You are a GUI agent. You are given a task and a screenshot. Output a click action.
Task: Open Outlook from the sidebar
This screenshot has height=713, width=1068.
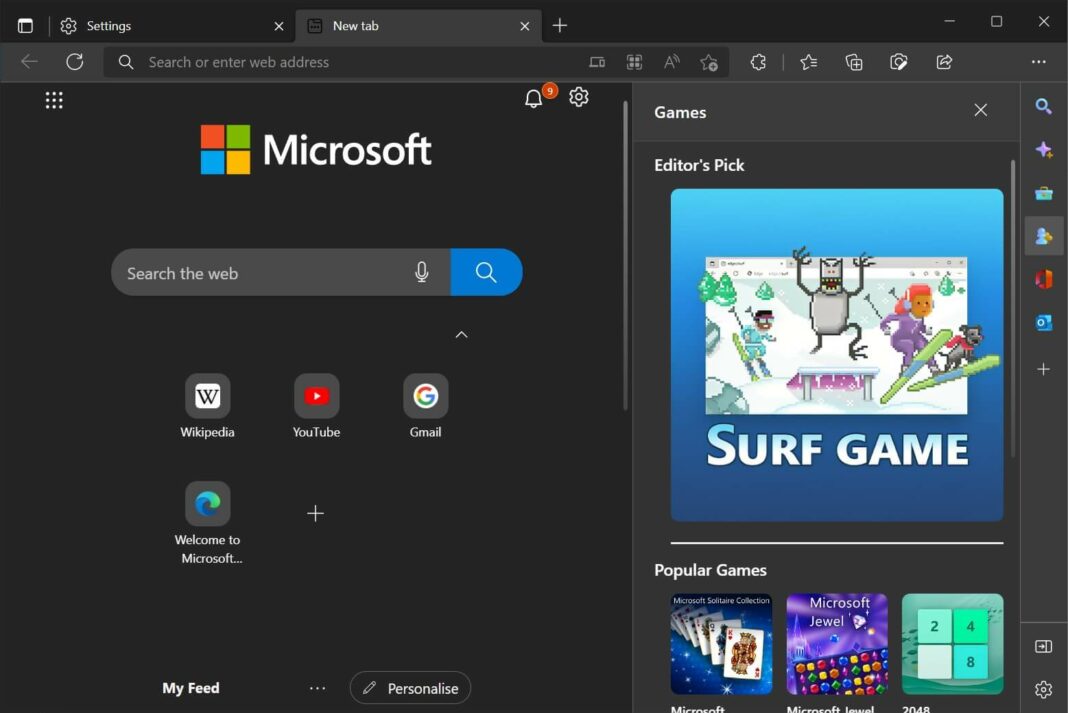coord(1044,322)
